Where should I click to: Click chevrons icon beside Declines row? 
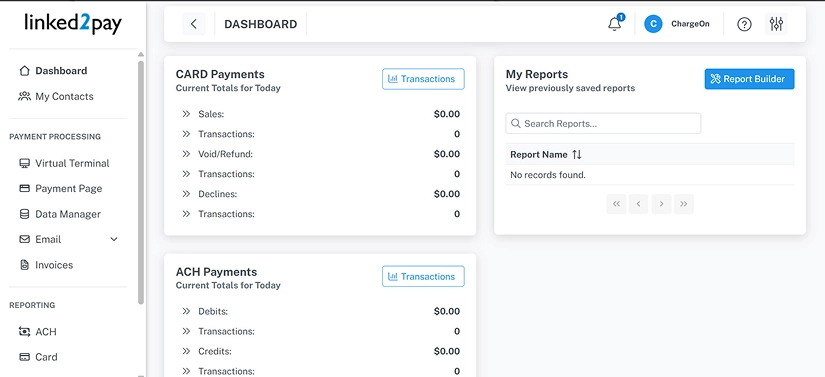186,194
